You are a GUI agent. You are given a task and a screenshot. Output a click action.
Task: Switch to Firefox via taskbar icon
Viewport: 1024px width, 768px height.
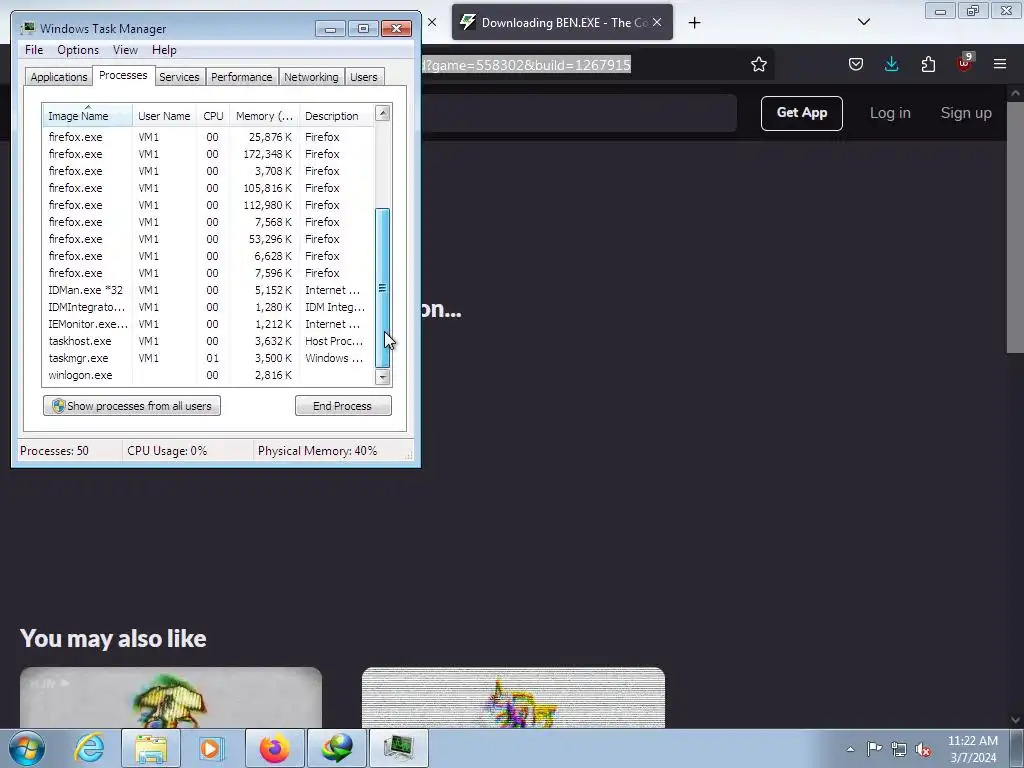(x=274, y=748)
